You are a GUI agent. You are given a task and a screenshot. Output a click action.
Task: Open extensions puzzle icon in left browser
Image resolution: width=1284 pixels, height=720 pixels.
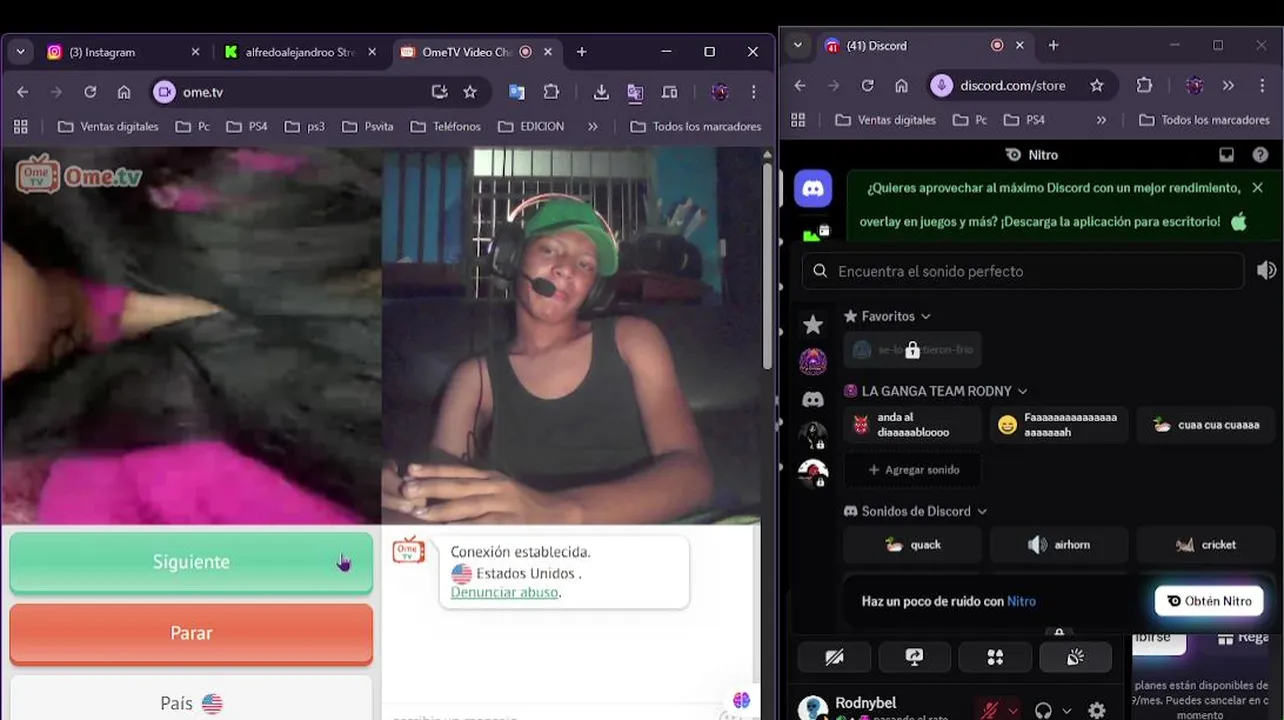(551, 92)
